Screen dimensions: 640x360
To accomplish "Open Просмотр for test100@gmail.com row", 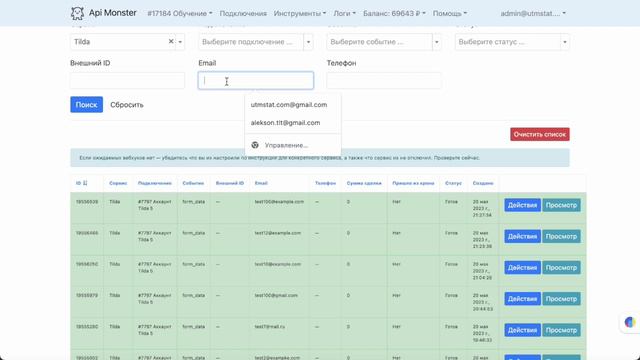I will (x=561, y=299).
